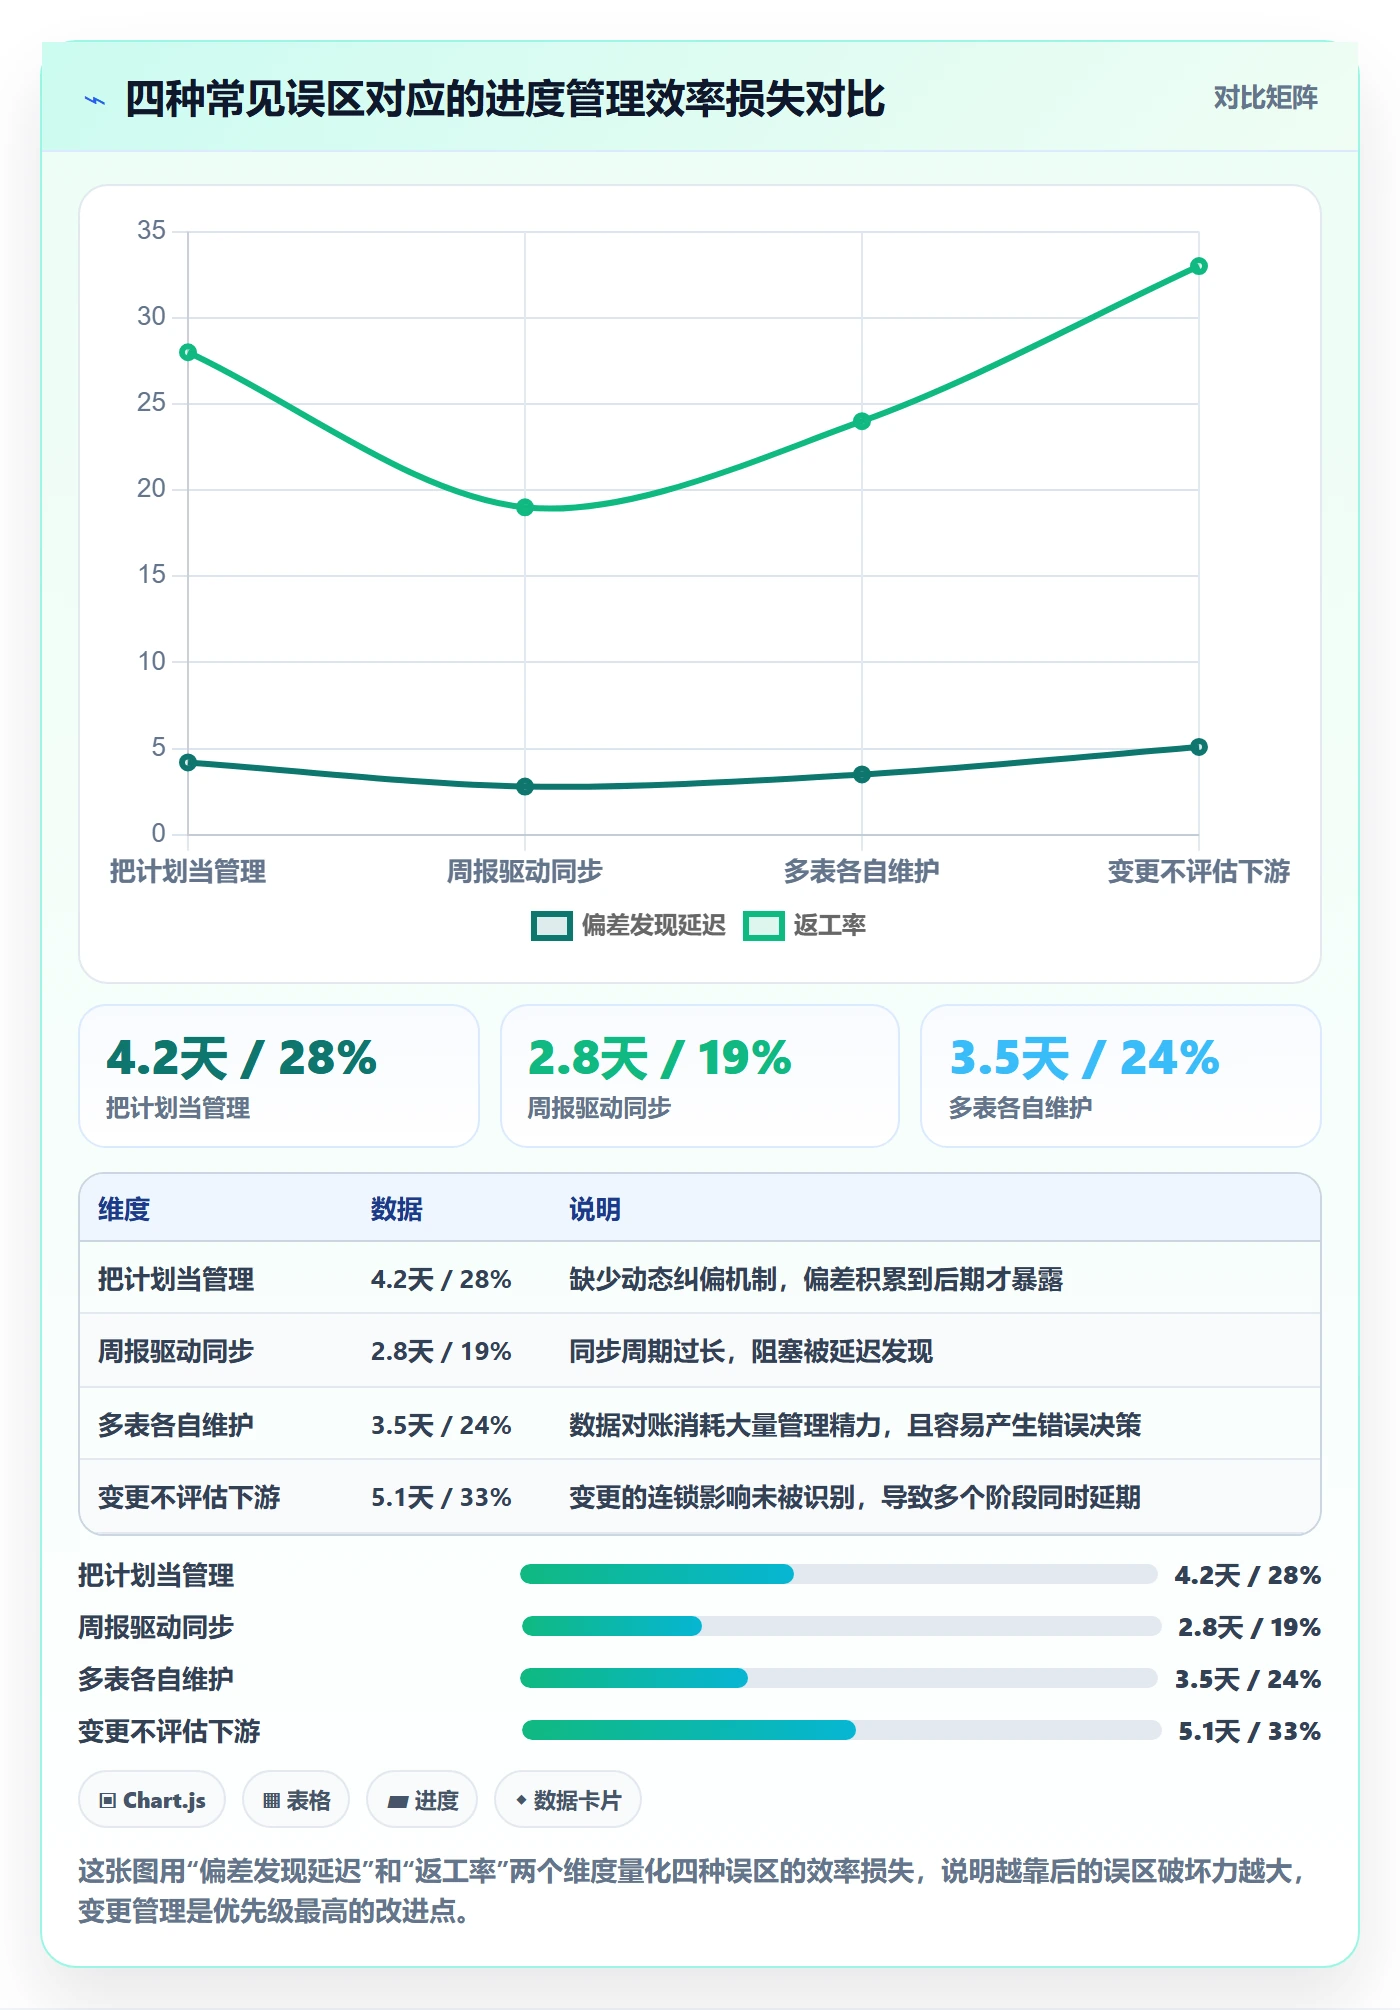Click 偏差发现延迟 point at 周报驱动同步
The image size is (1400, 2010).
coord(525,787)
